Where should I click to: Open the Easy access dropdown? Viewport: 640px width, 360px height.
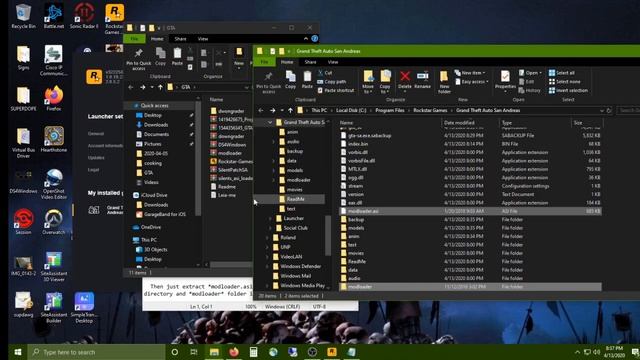click(x=471, y=82)
